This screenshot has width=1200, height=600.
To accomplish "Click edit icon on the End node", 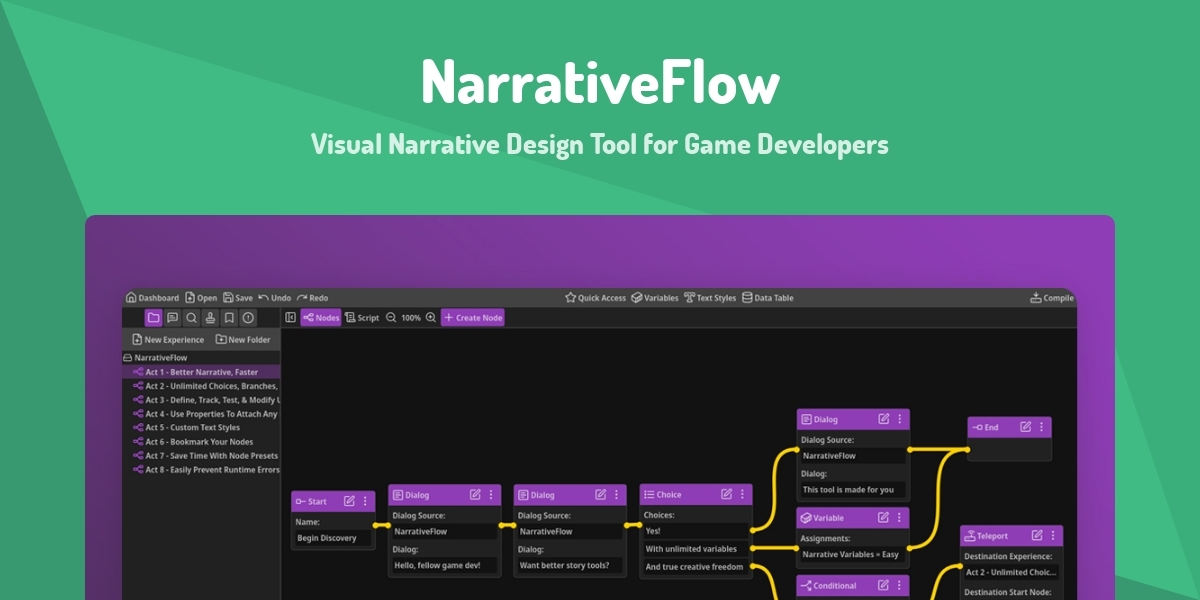I will point(1025,427).
